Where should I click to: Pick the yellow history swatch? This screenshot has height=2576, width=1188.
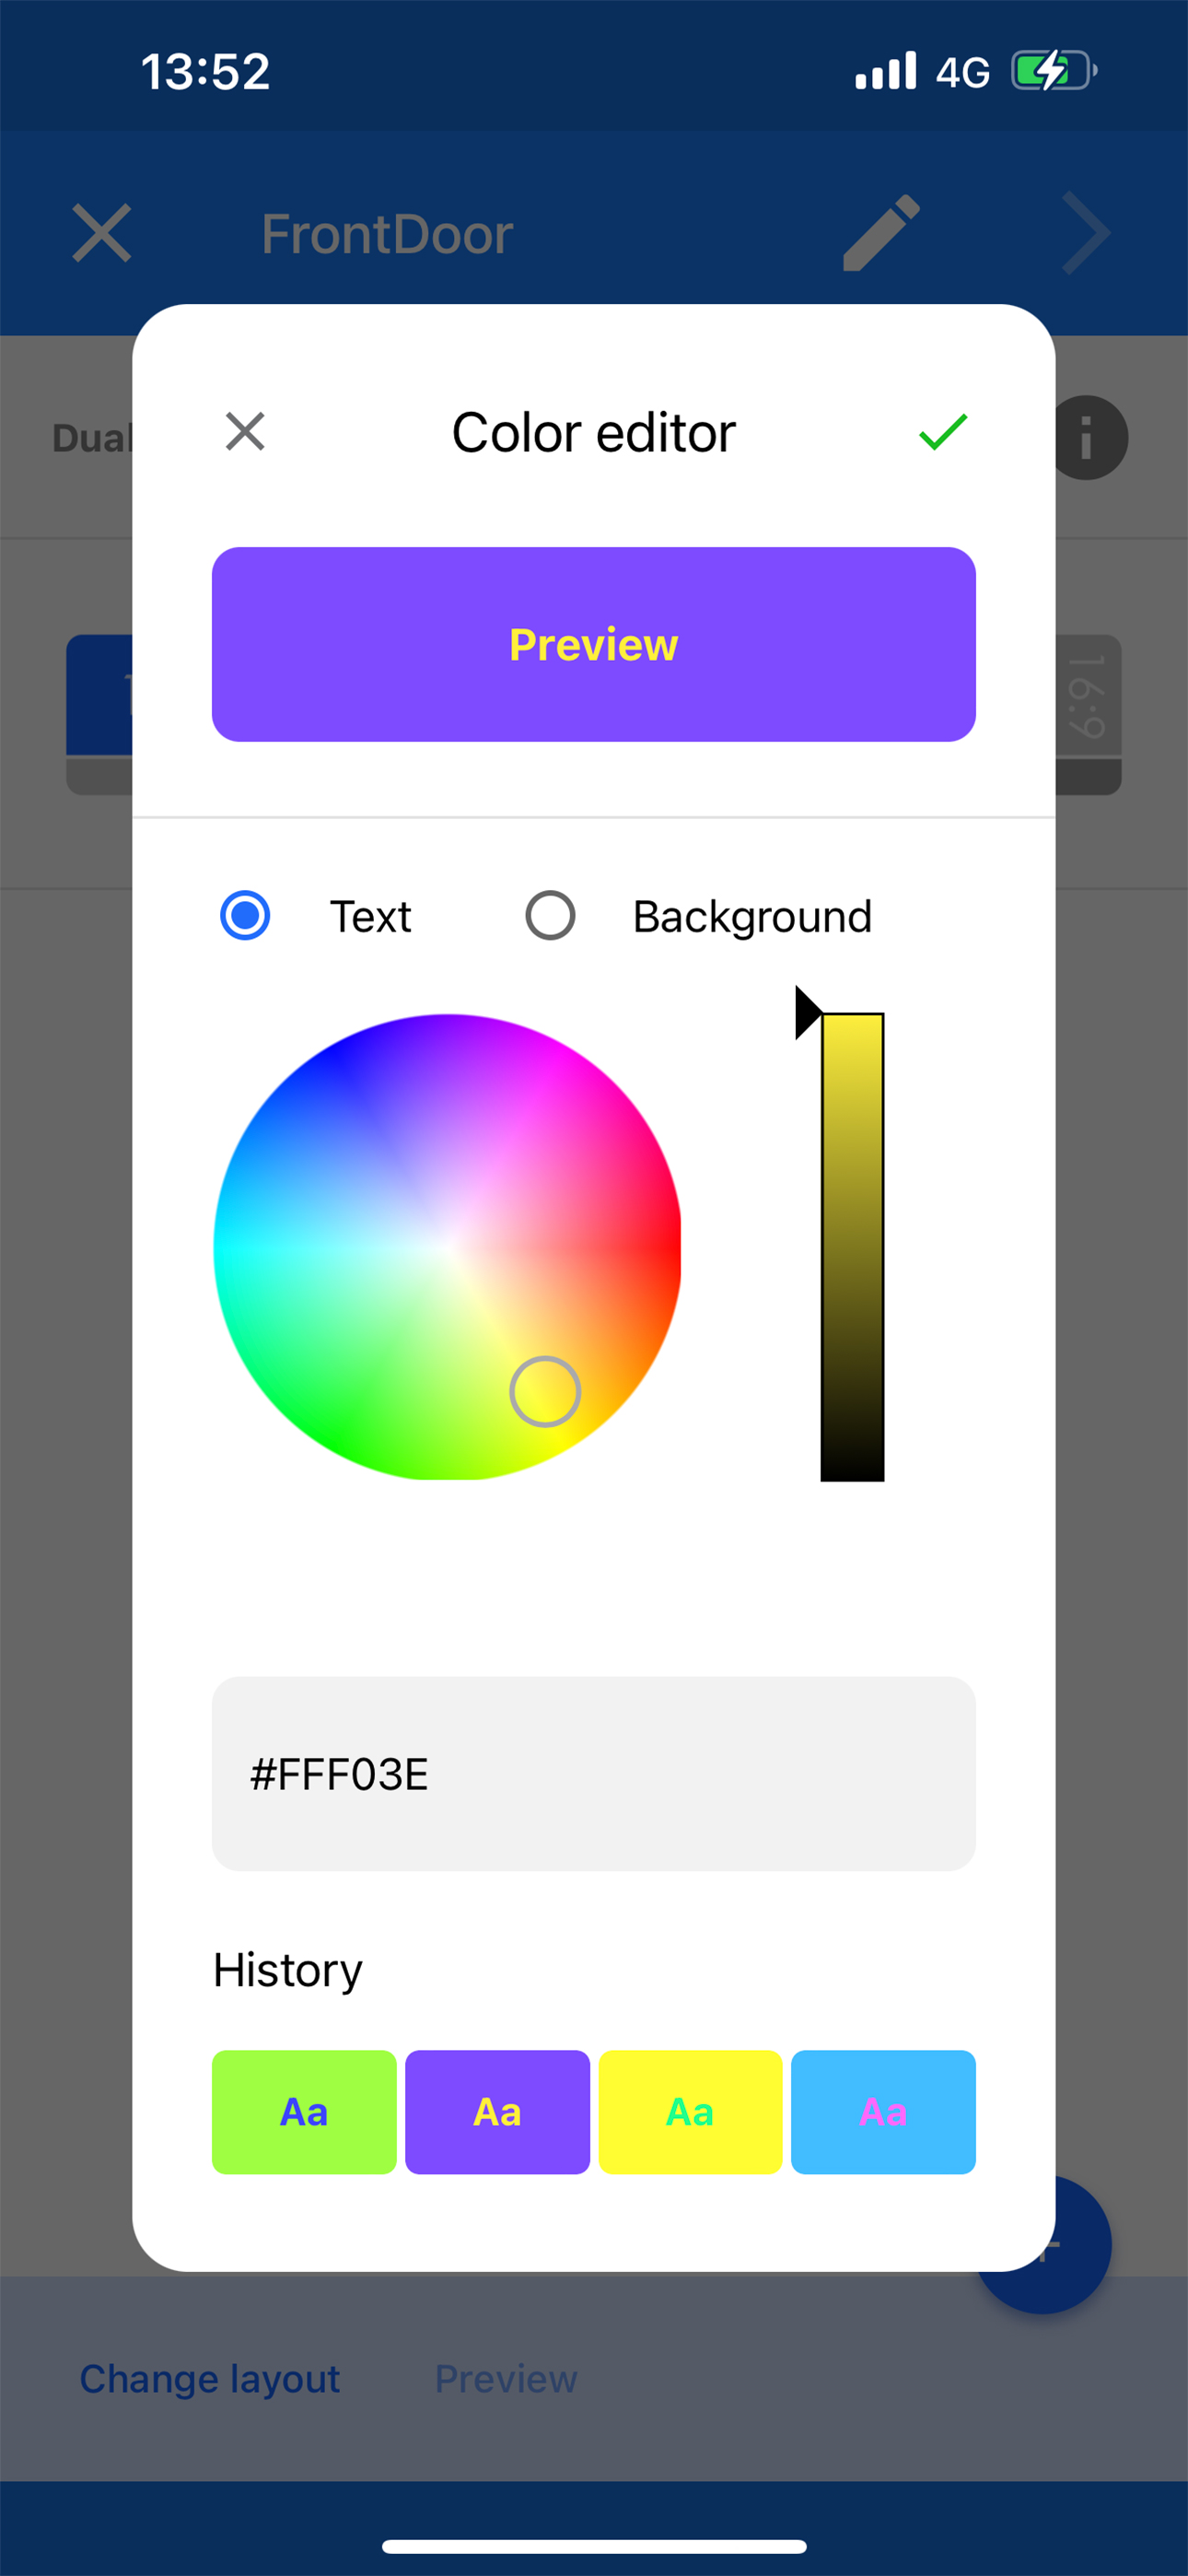[x=690, y=2112]
